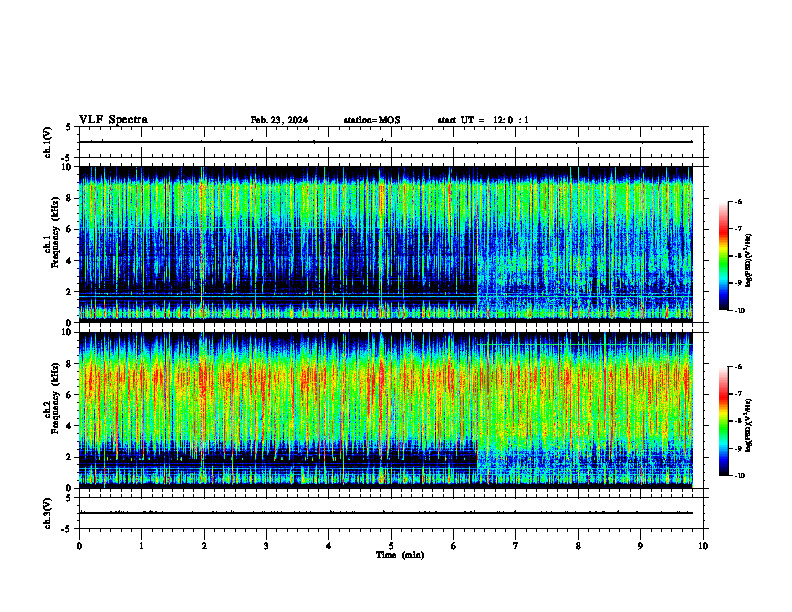Click the rightmost time axis label "10"
Screen dimensions: 792x612
pyautogui.click(x=703, y=546)
